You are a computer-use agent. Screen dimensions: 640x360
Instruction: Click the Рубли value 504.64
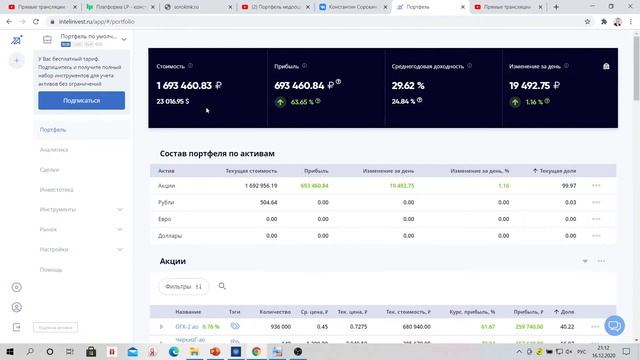269,202
